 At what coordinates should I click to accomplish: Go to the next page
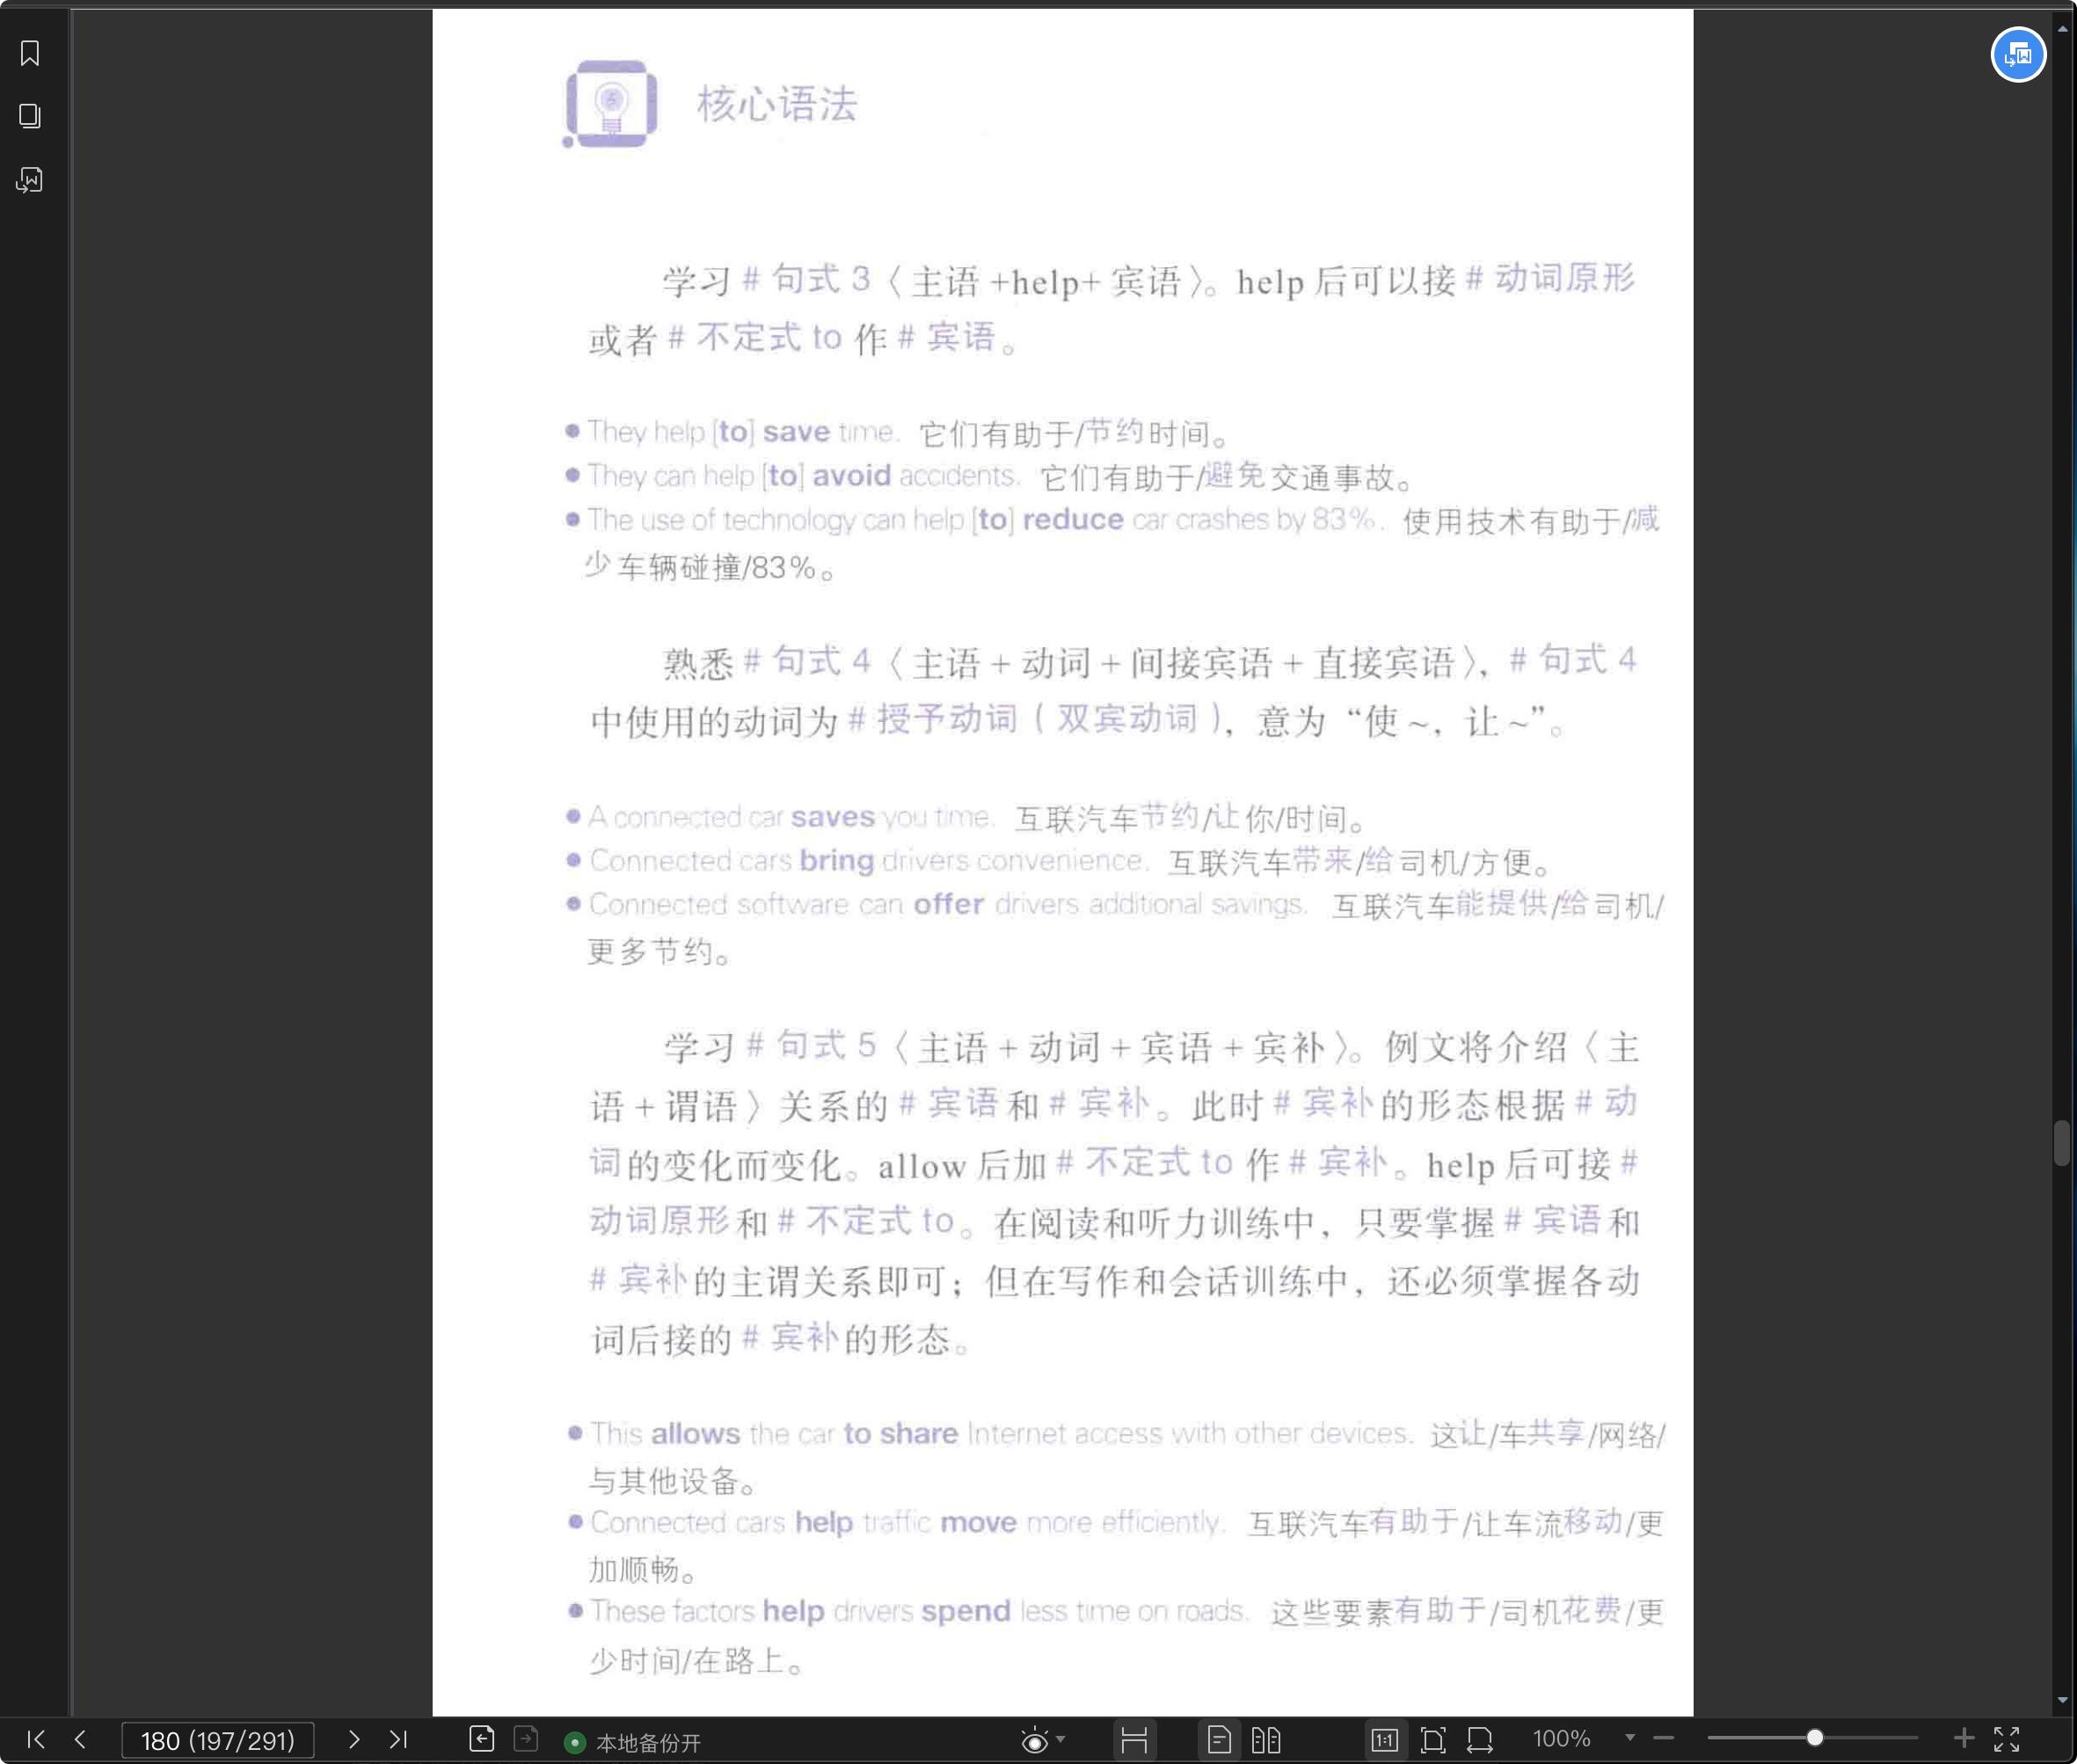click(353, 1739)
